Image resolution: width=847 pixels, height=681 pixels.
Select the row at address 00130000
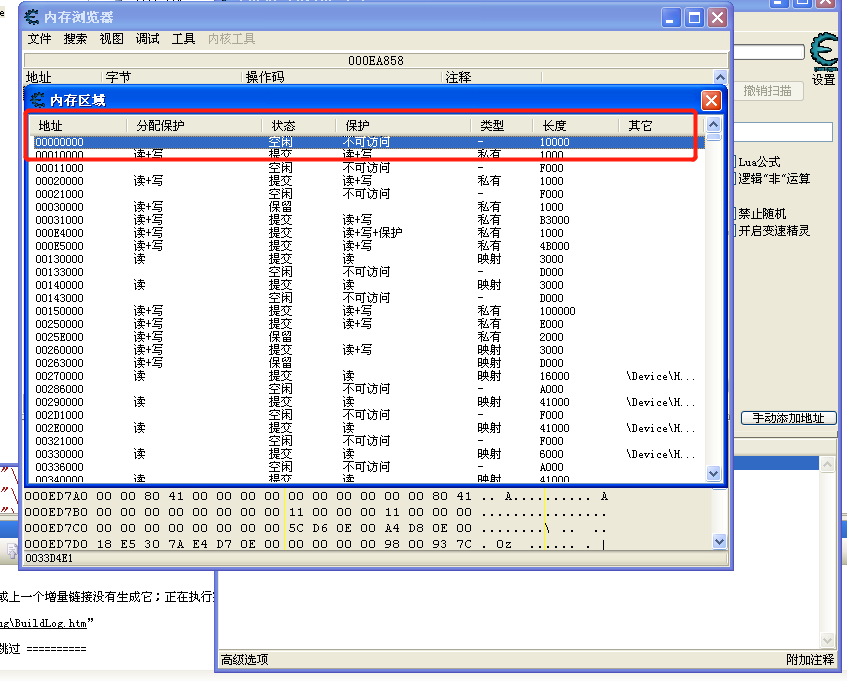coord(369,259)
